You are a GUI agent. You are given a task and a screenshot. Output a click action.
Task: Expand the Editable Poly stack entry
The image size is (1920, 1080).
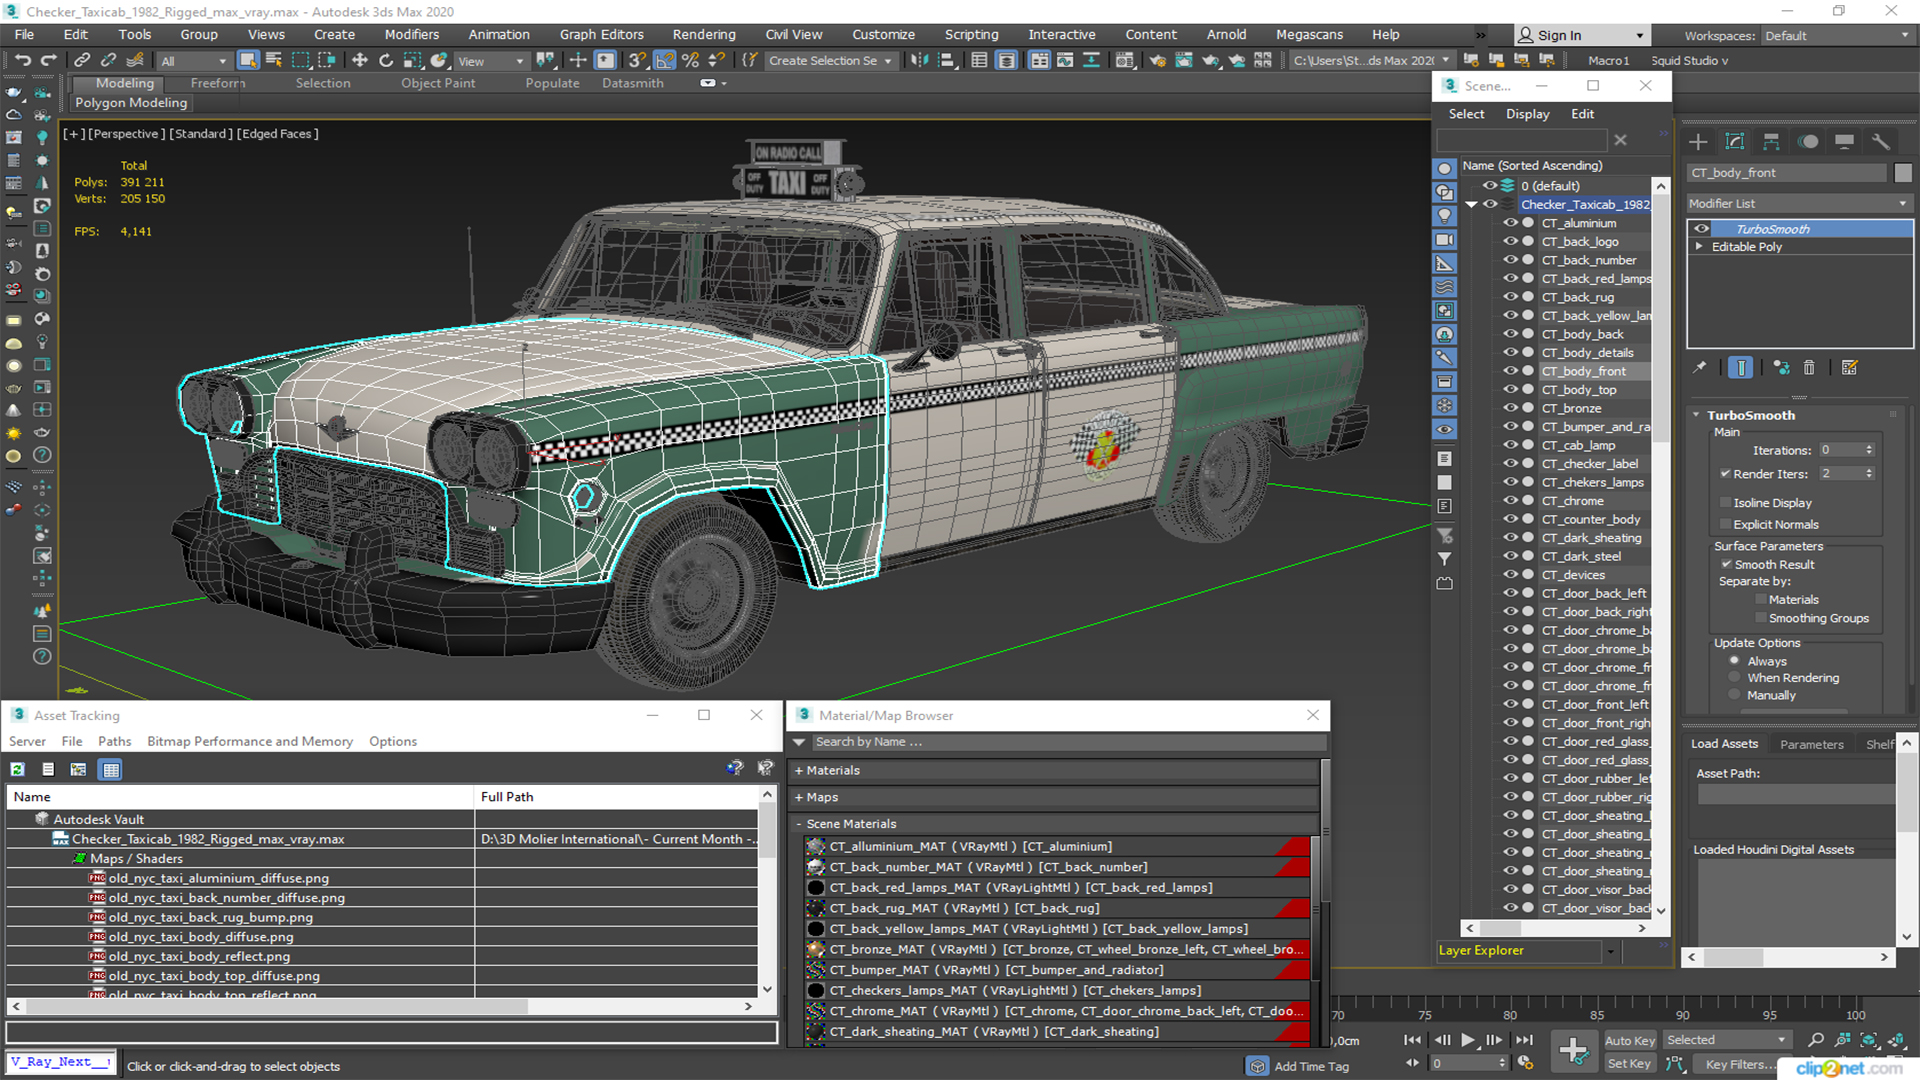[x=1699, y=247]
